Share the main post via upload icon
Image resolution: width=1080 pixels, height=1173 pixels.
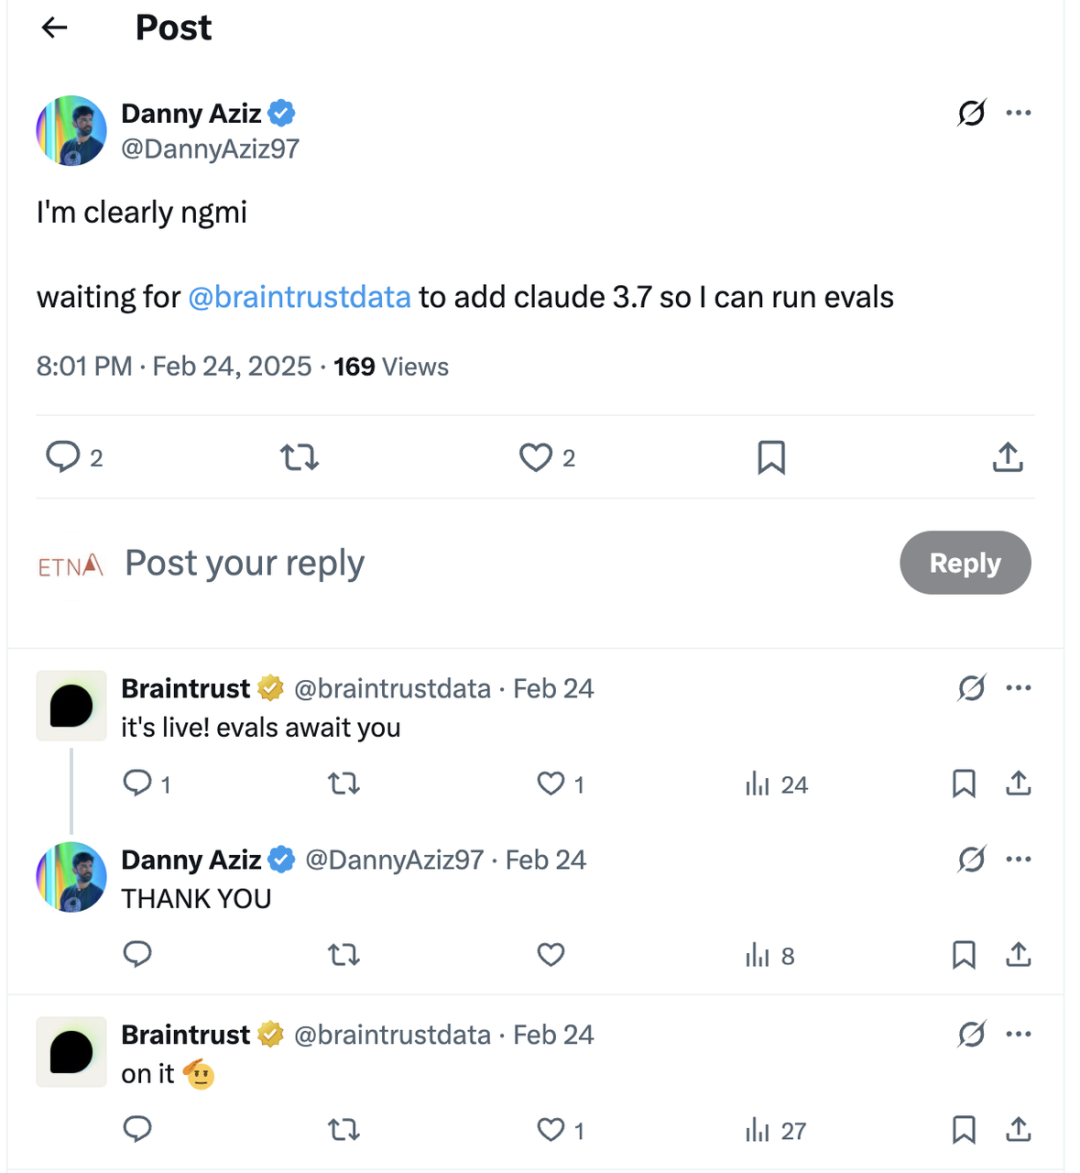click(1007, 457)
